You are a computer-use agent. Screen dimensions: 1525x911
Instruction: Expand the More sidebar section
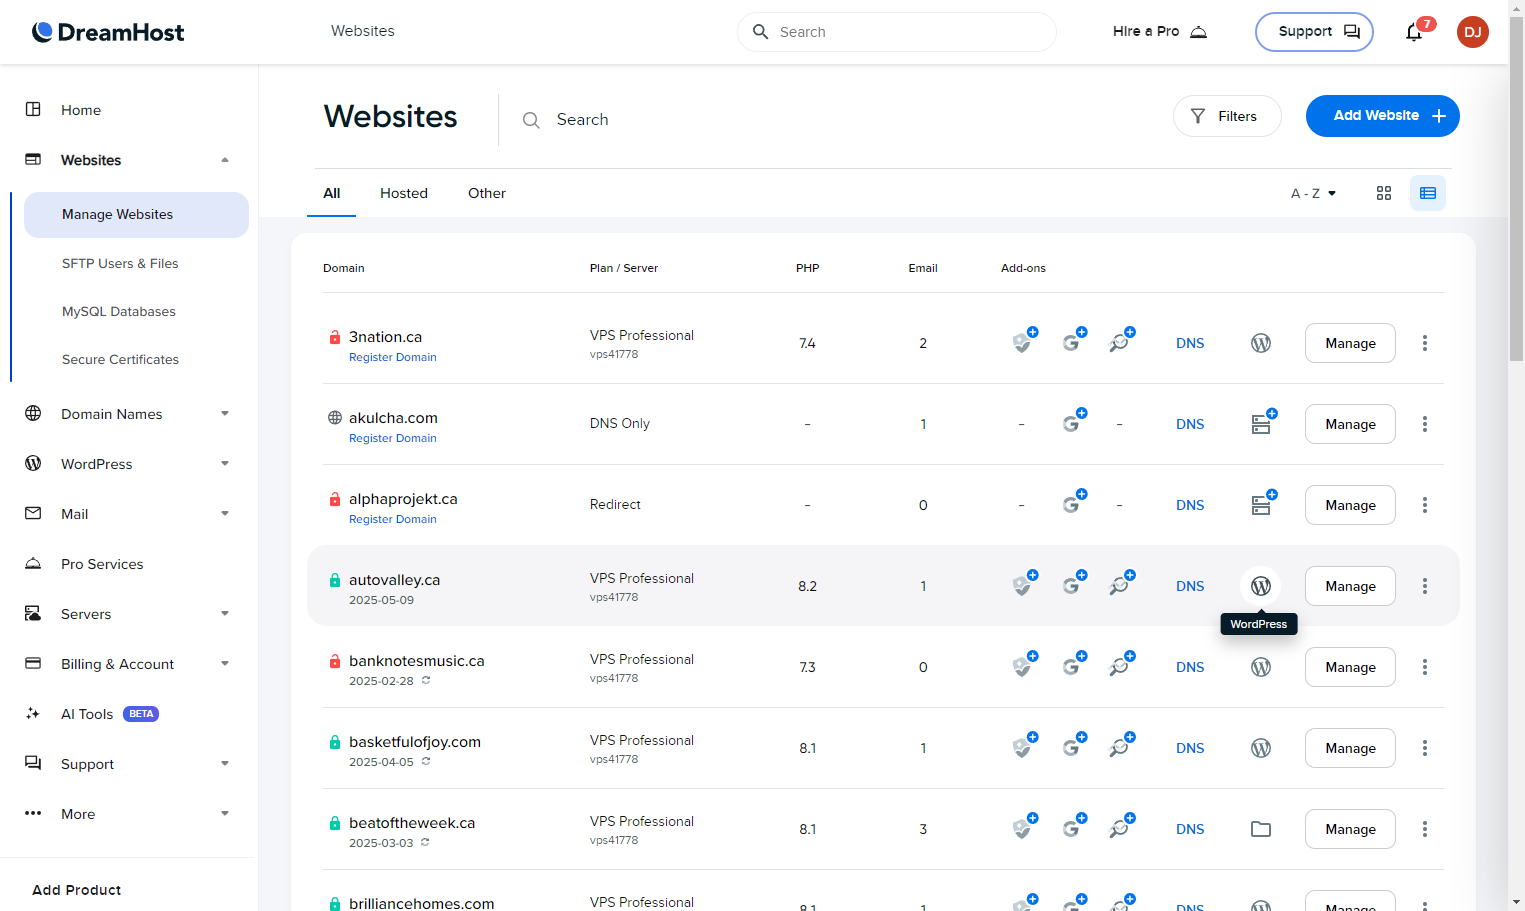225,814
